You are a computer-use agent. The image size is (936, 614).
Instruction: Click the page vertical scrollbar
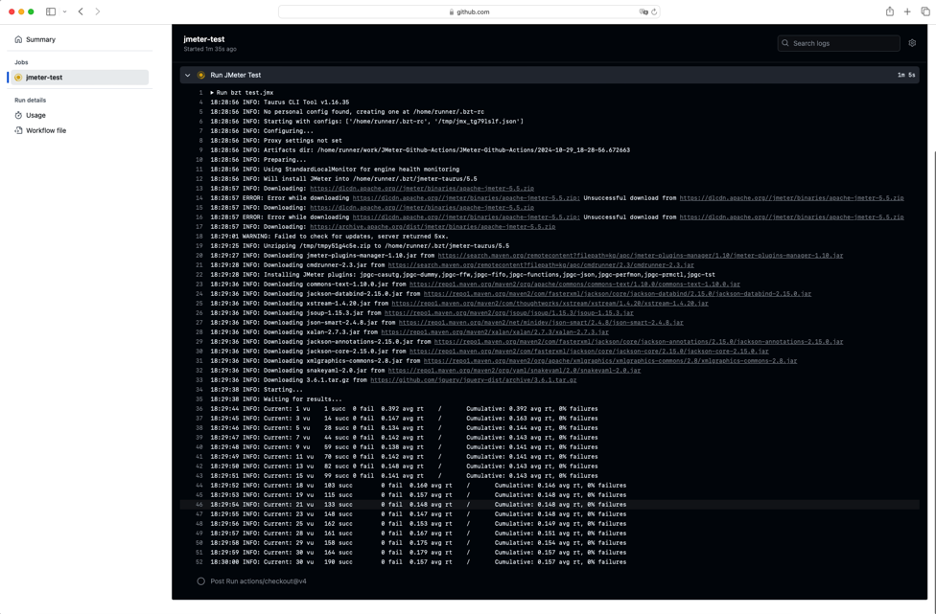pos(933,382)
